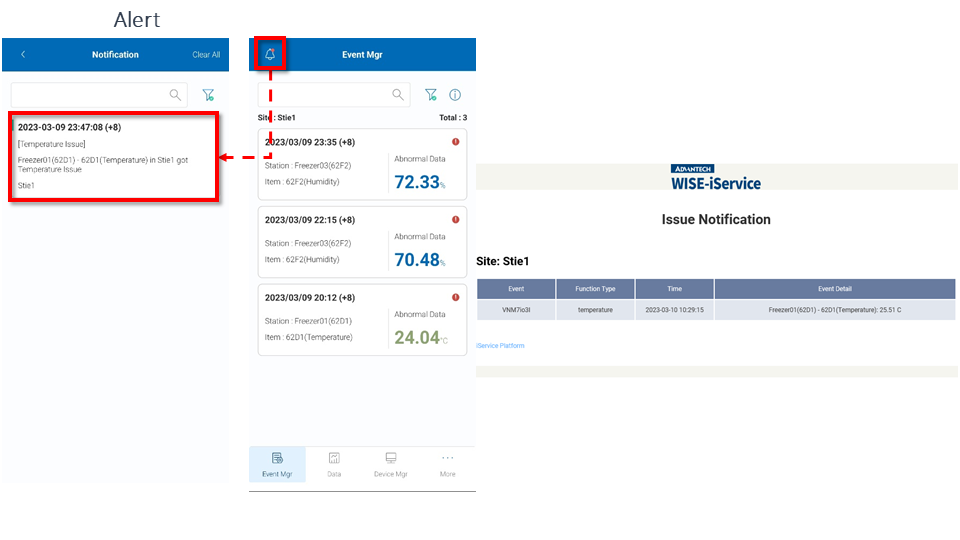Click the Notification panel filter icon
The image size is (960, 540).
(x=208, y=95)
